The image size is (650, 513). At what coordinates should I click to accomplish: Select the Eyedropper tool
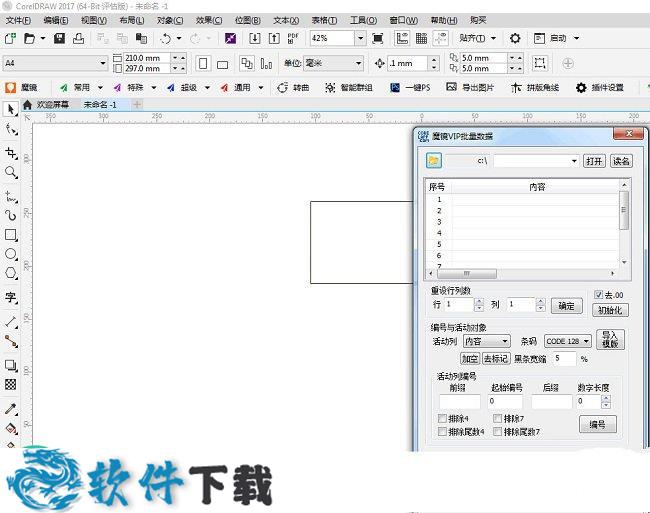(11, 409)
